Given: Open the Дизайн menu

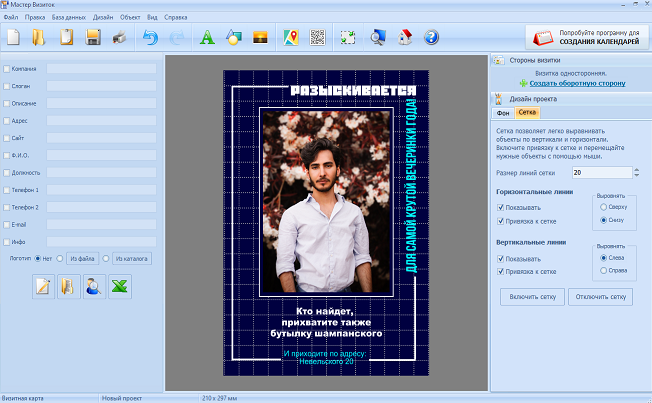Looking at the screenshot, I should pos(103,17).
